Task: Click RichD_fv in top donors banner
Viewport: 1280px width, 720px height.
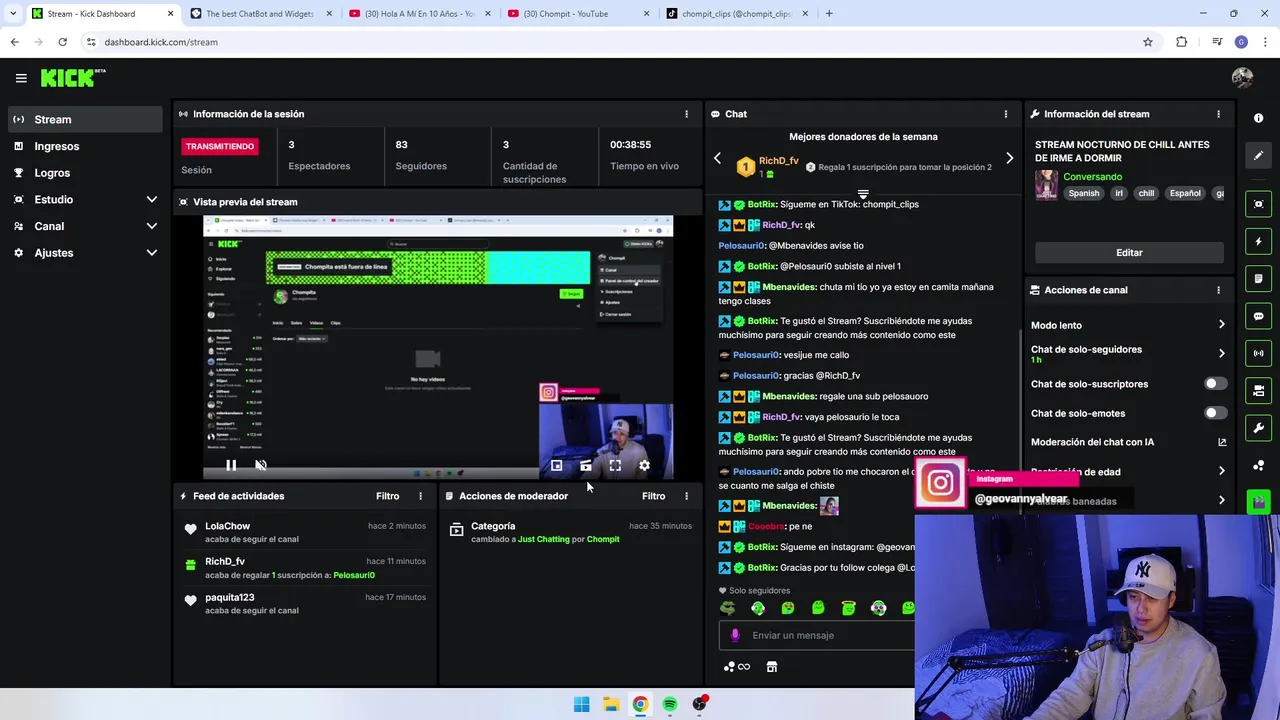Action: point(778,161)
